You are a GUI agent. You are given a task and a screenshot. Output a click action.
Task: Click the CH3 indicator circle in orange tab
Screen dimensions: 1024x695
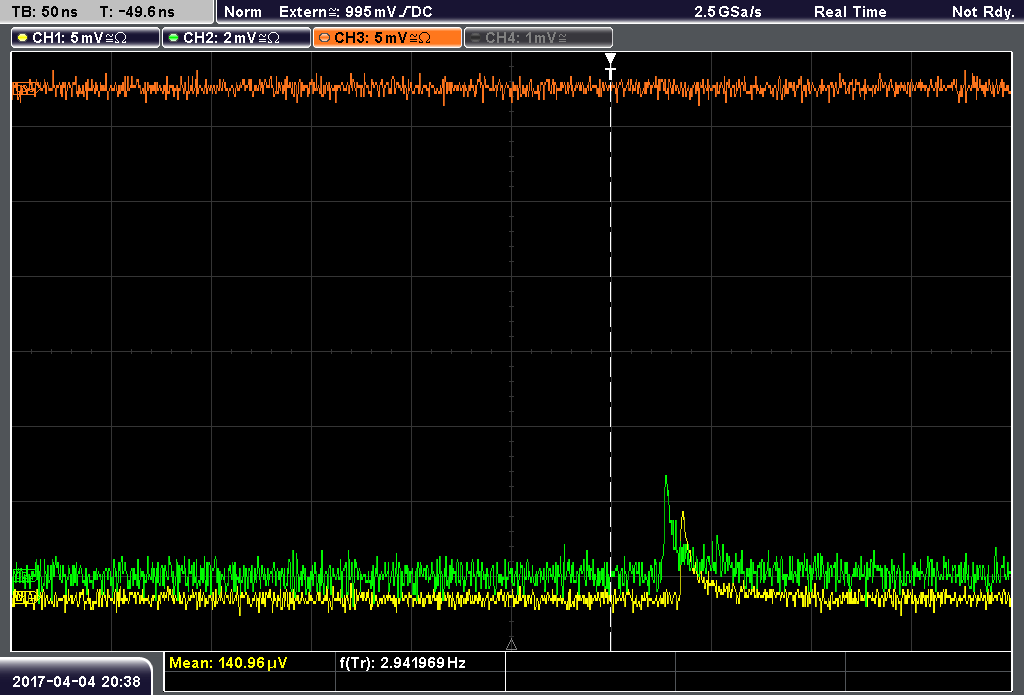coord(325,38)
